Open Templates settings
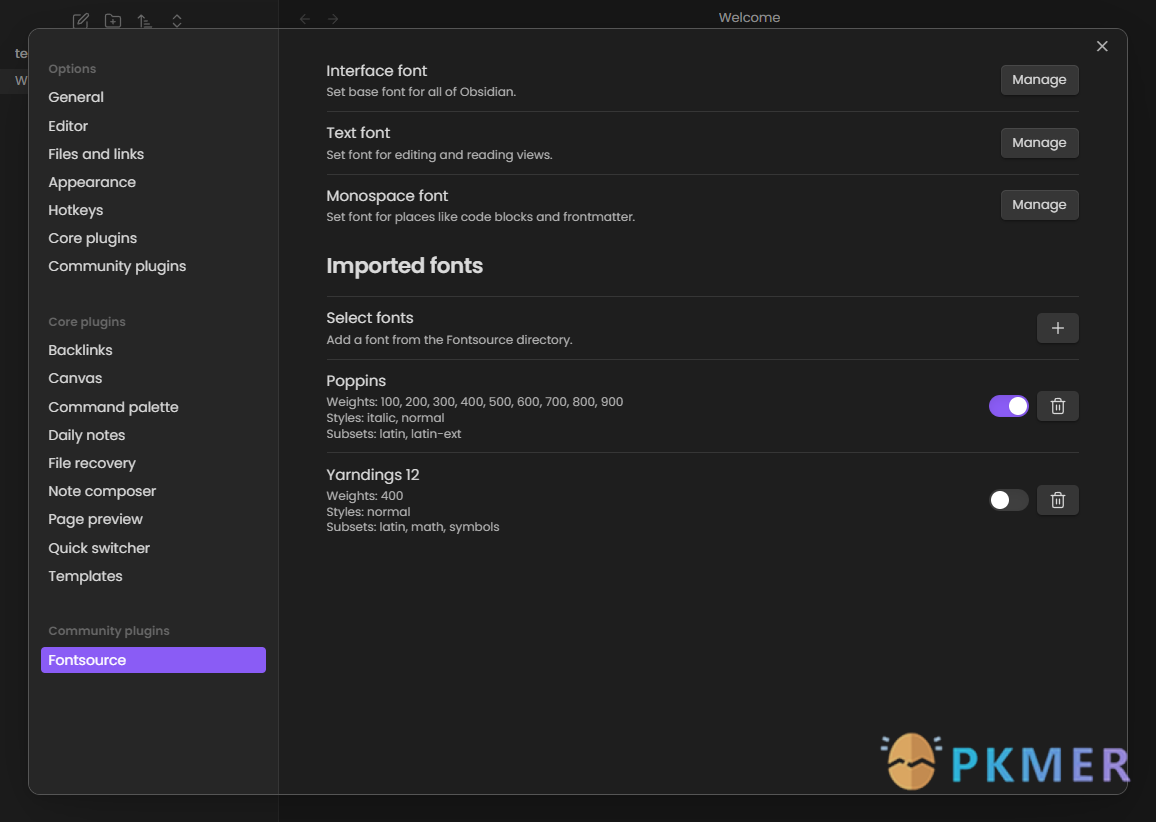The height and width of the screenshot is (822, 1156). 153,576
